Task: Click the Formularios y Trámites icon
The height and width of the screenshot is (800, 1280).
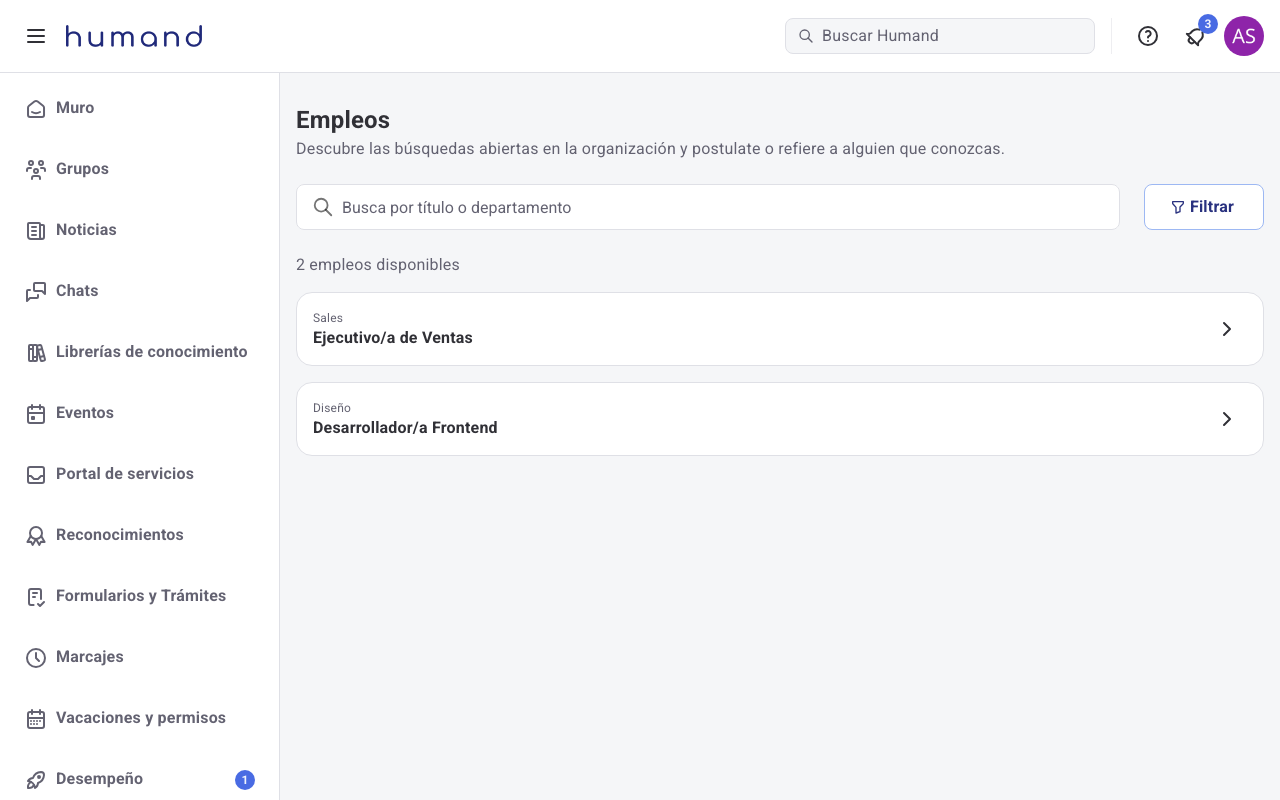Action: tap(36, 596)
